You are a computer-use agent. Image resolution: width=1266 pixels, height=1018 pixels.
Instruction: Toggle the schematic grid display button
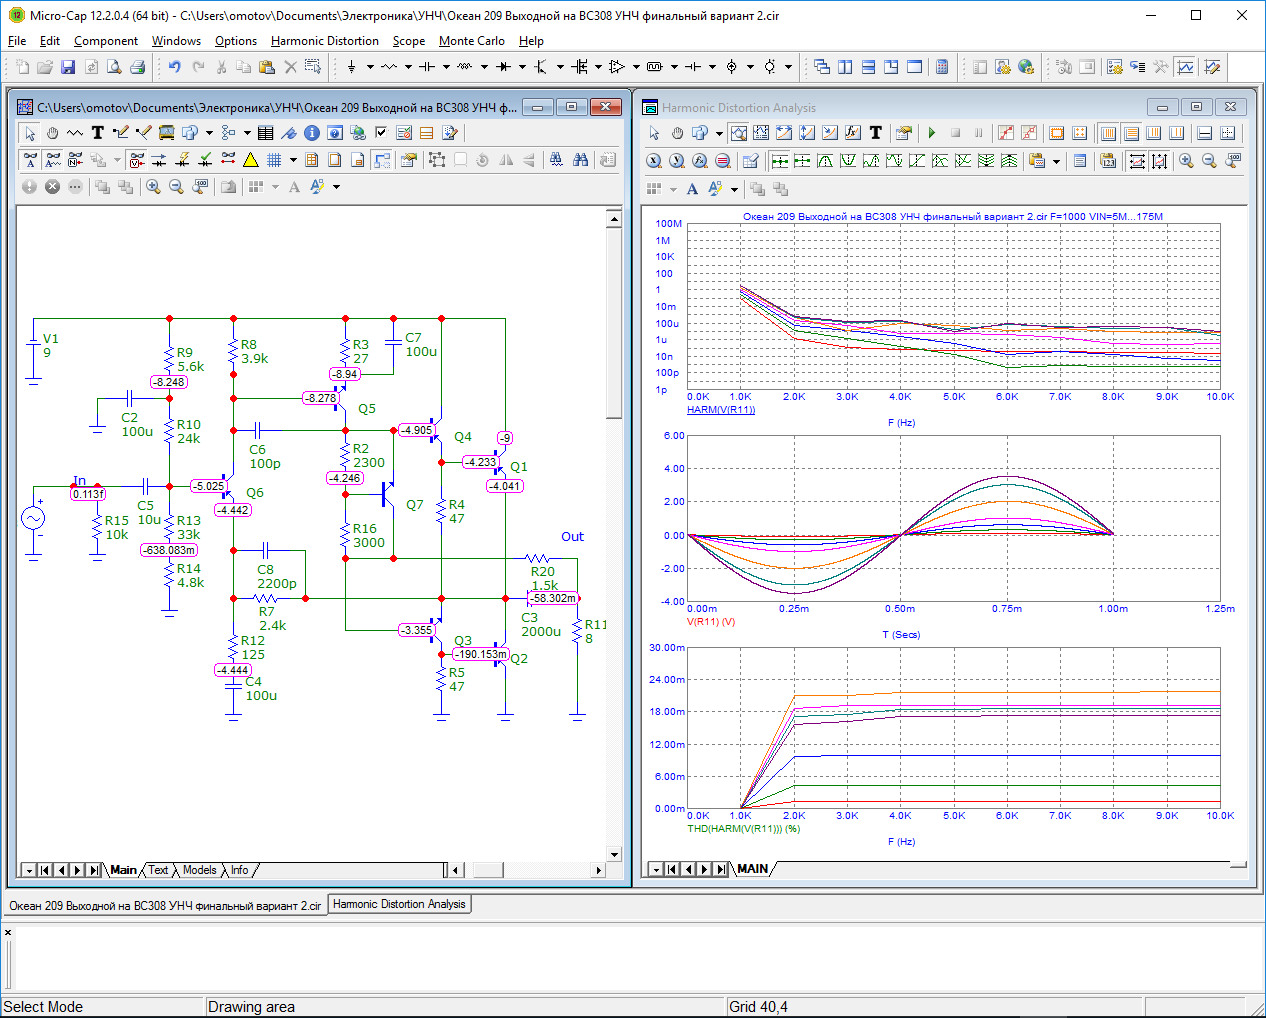click(274, 160)
